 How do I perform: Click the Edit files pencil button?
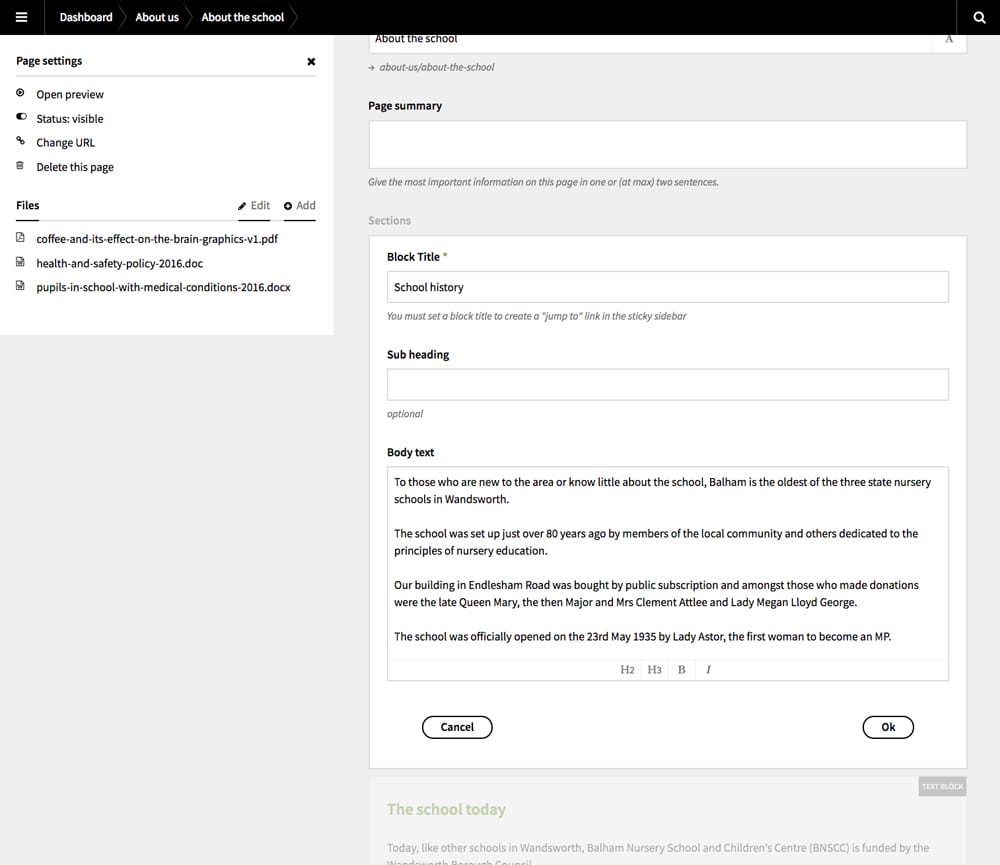point(254,206)
